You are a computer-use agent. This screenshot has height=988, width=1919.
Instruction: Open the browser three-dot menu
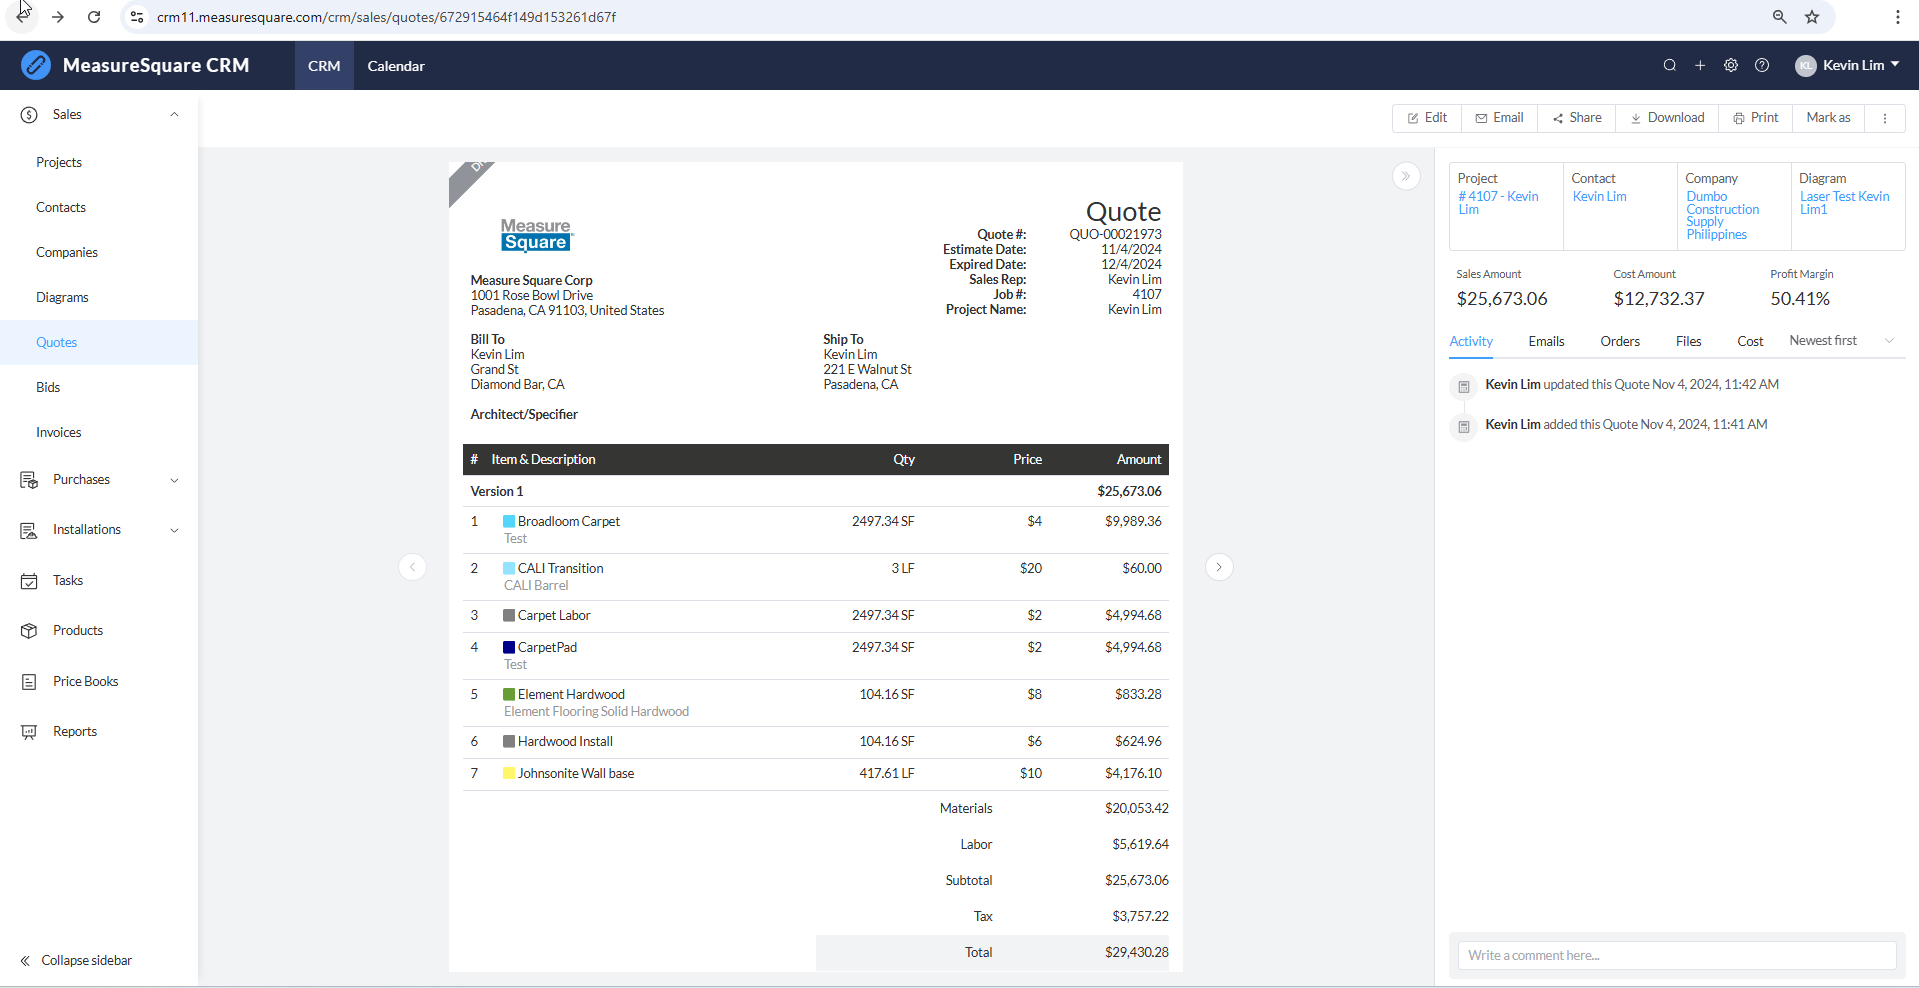click(1898, 17)
